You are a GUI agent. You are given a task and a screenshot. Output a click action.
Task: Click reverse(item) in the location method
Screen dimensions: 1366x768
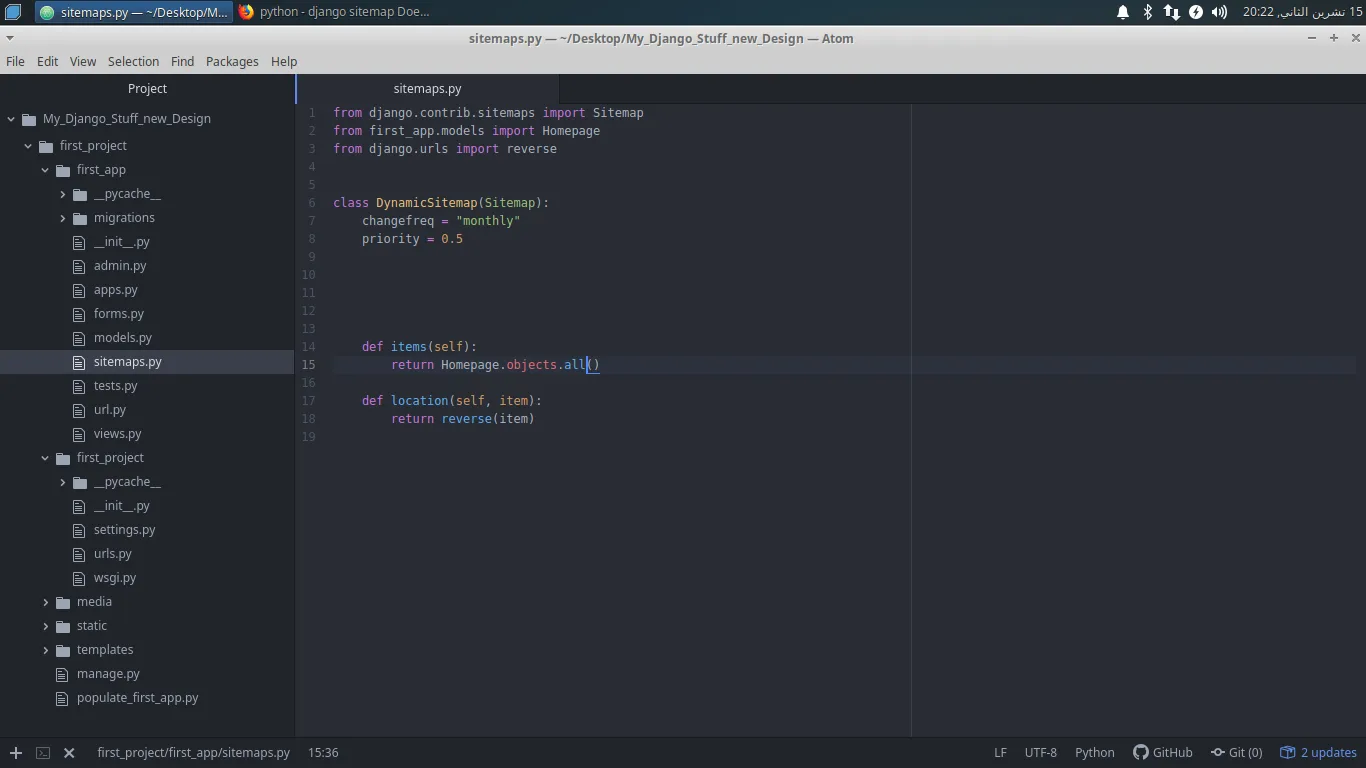point(488,419)
